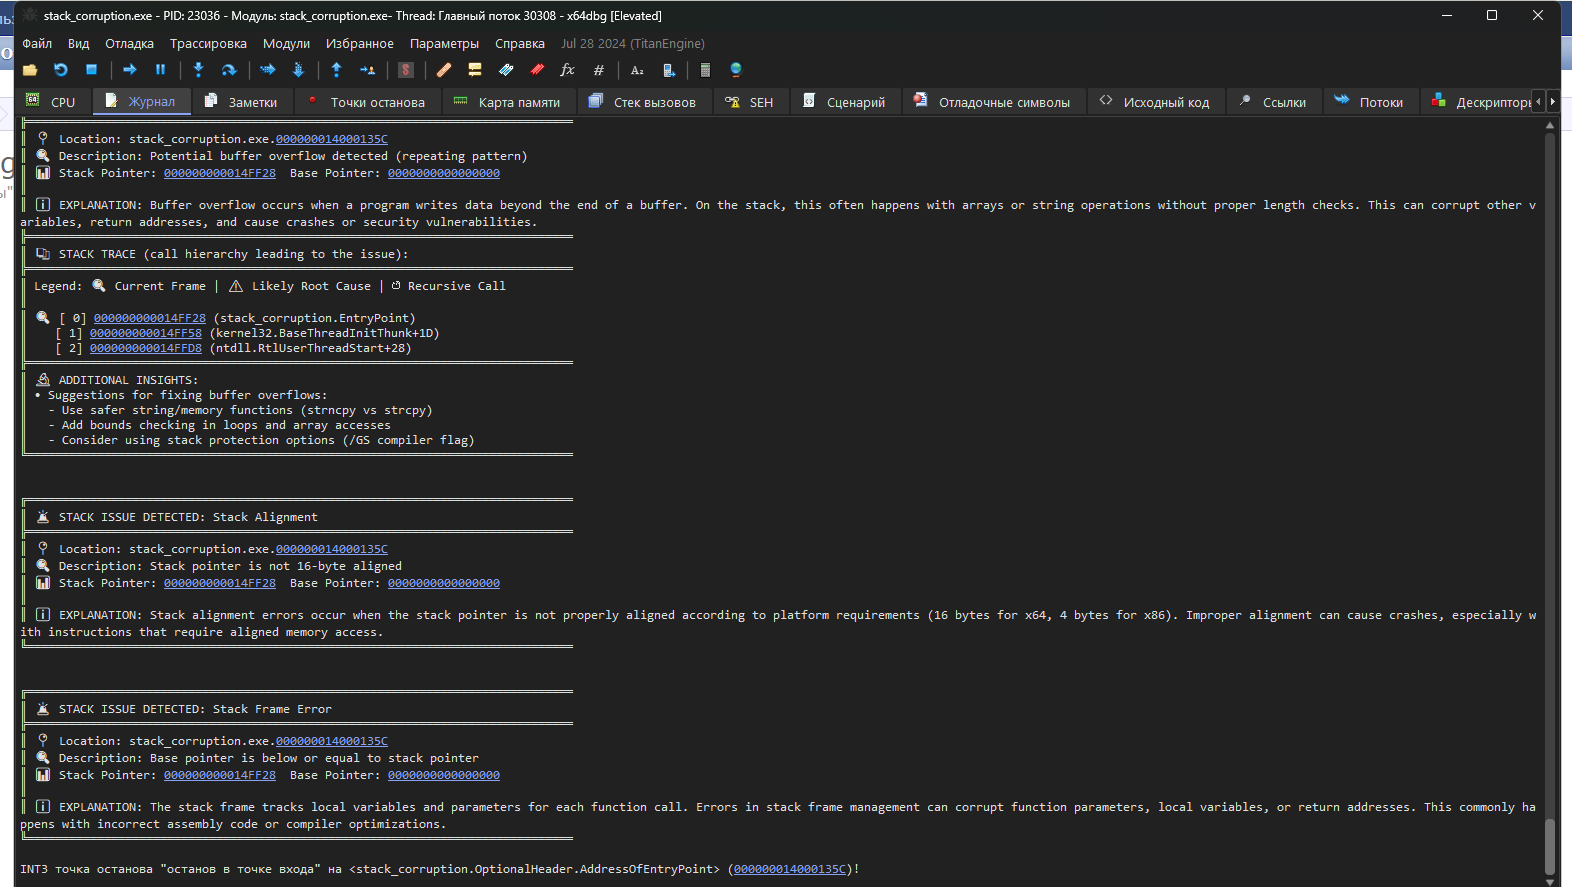Switch to the SEH tab
Image resolution: width=1572 pixels, height=887 pixels.
tap(751, 102)
